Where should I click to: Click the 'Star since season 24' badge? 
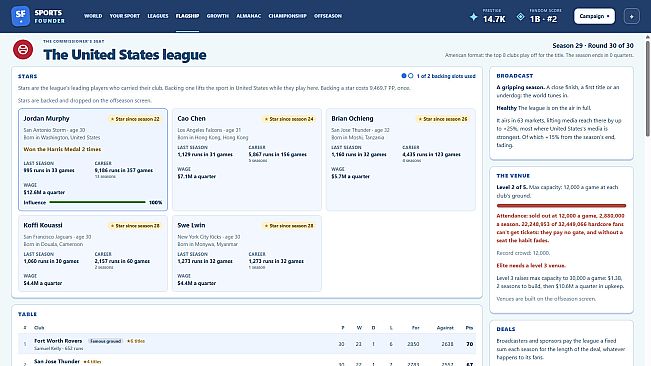pos(289,119)
